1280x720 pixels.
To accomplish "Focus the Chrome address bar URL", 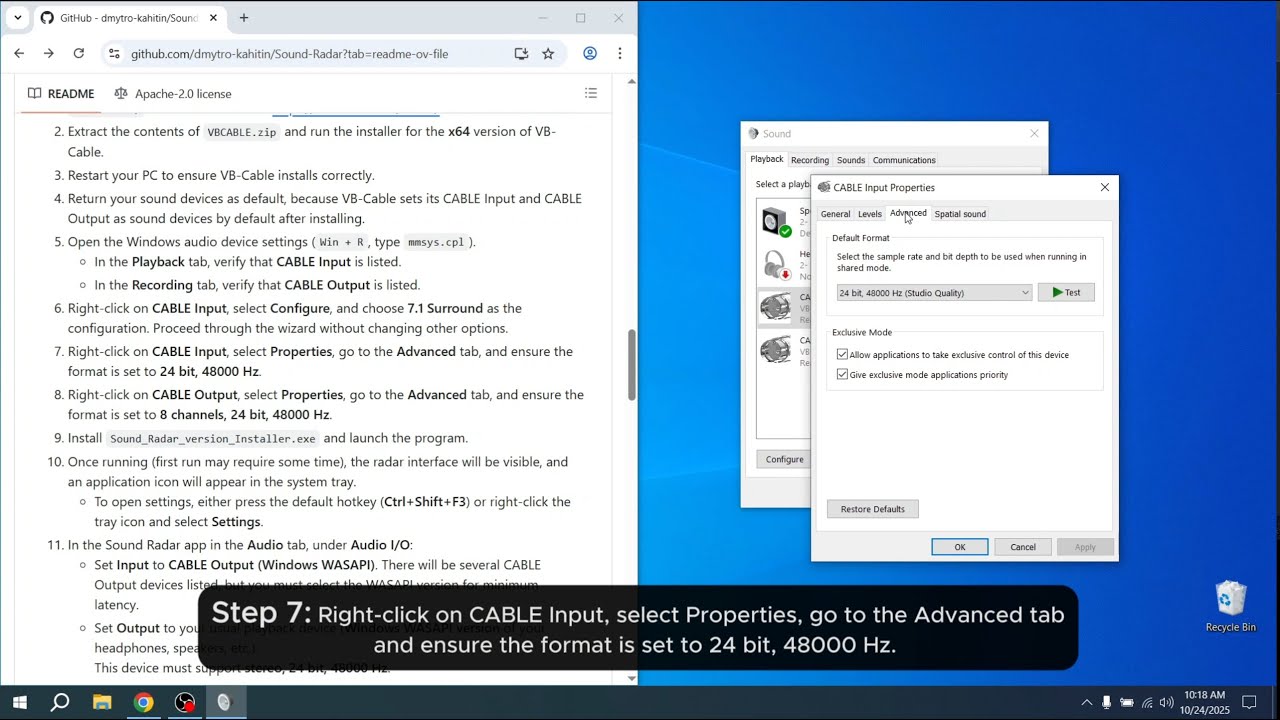I will [290, 54].
